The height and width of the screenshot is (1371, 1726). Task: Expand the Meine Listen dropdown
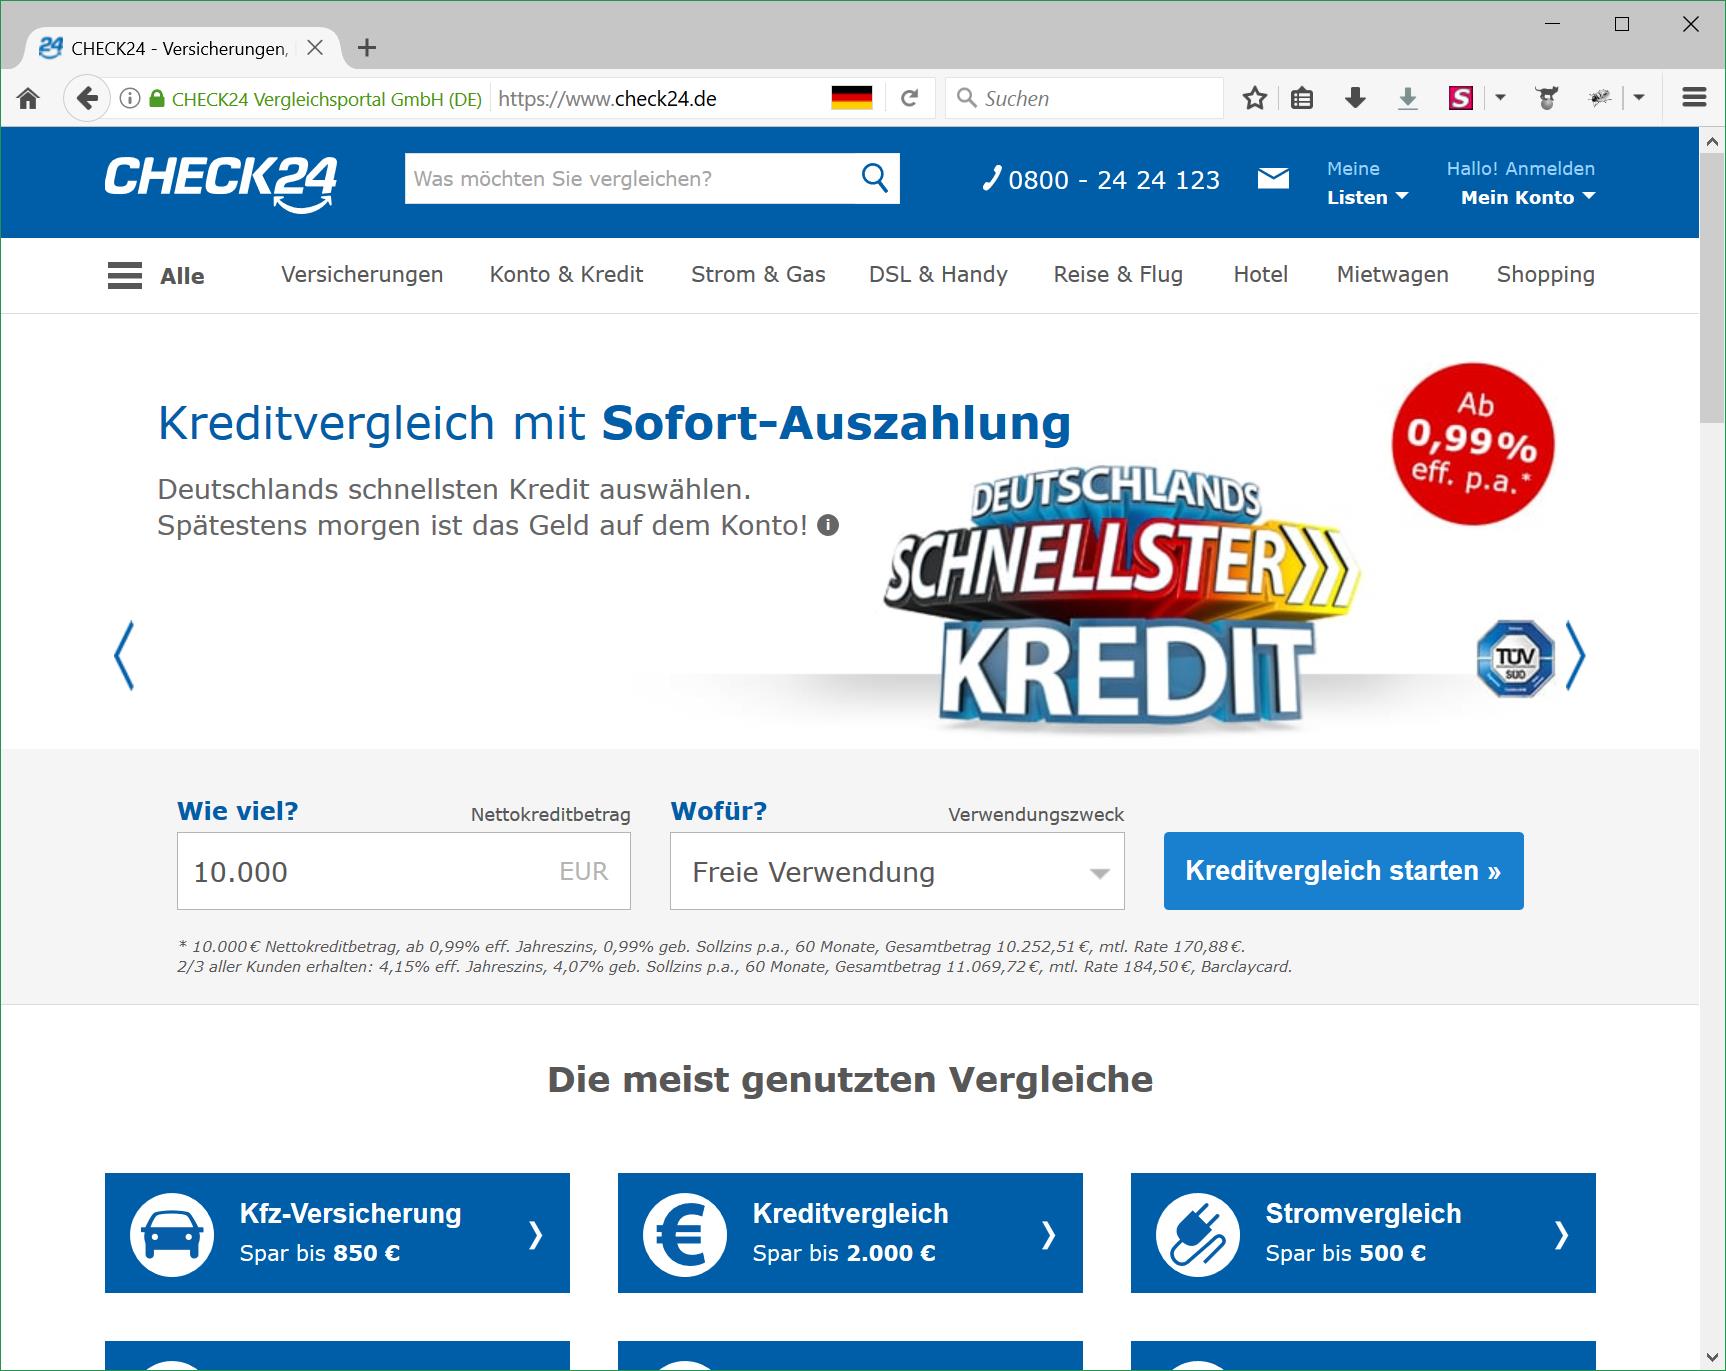[1366, 197]
